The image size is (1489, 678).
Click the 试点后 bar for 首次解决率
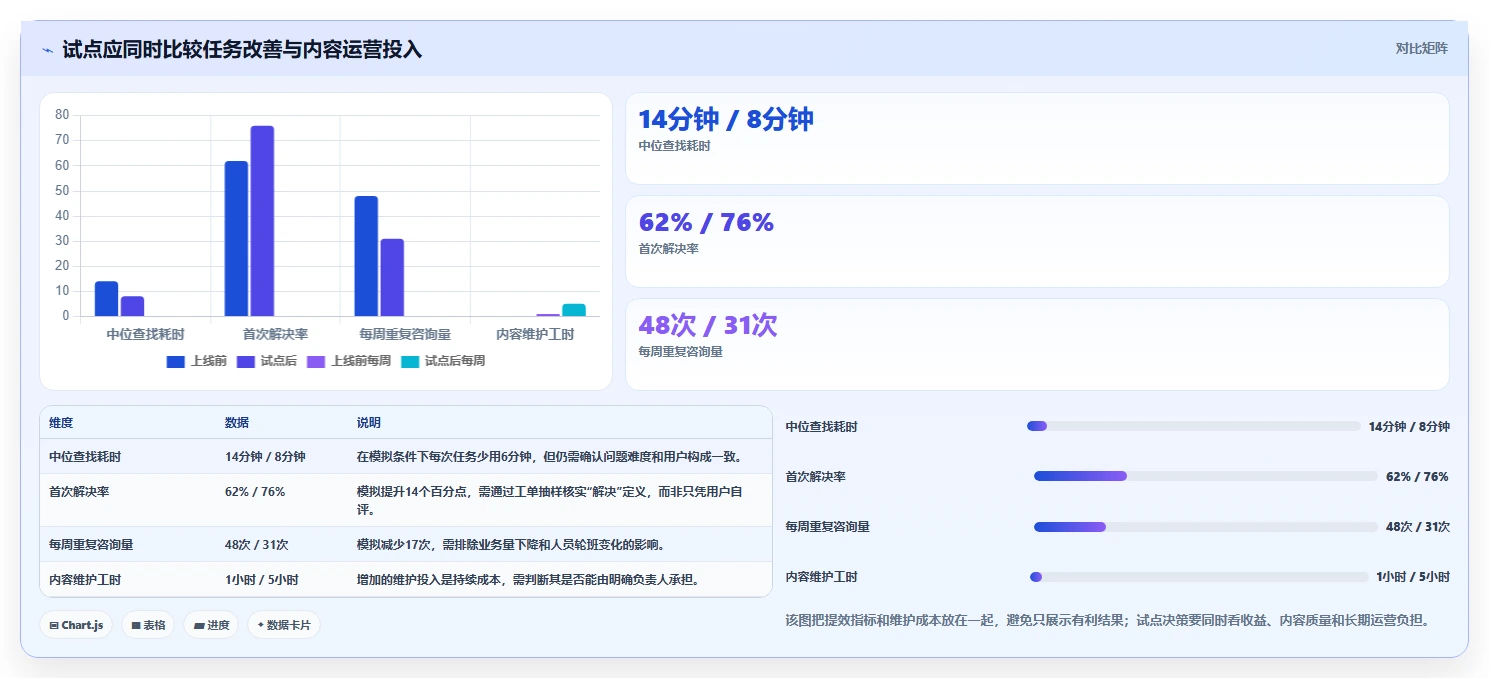(262, 221)
